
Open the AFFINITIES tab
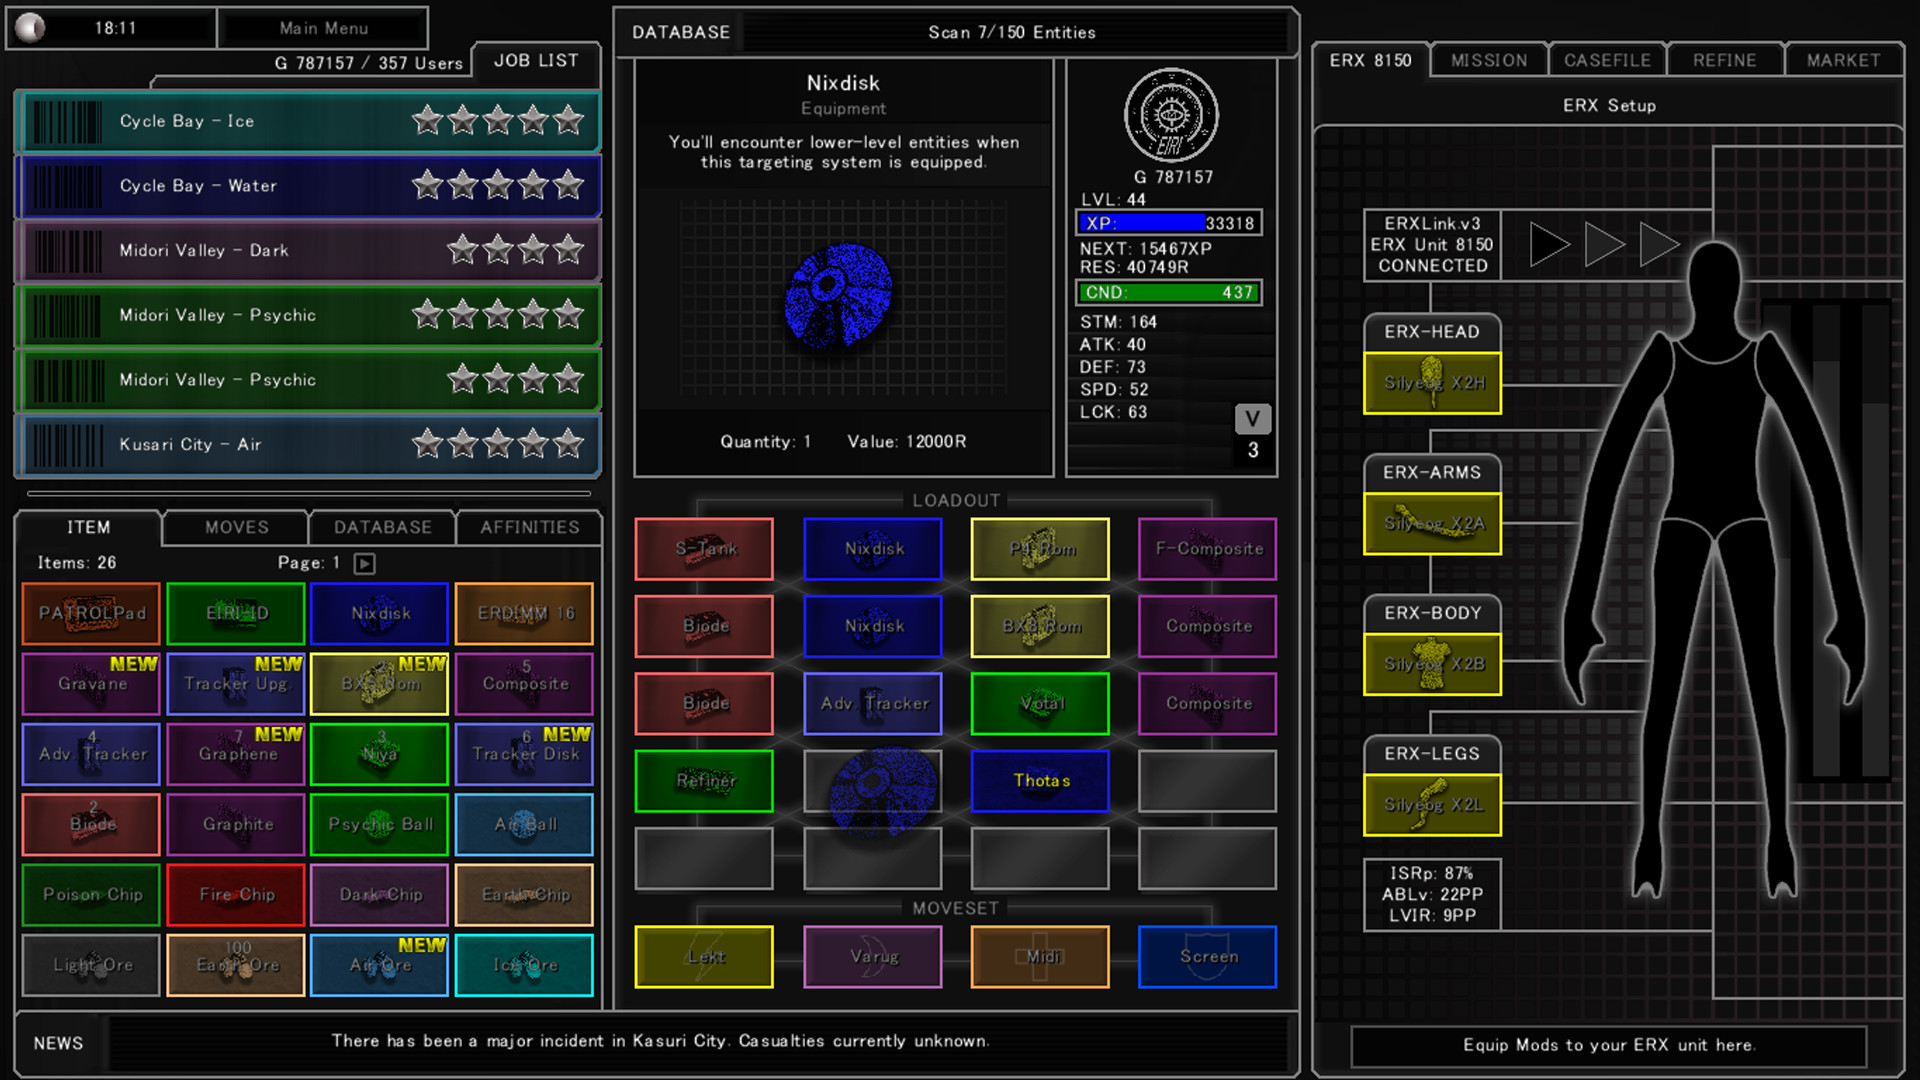point(530,527)
